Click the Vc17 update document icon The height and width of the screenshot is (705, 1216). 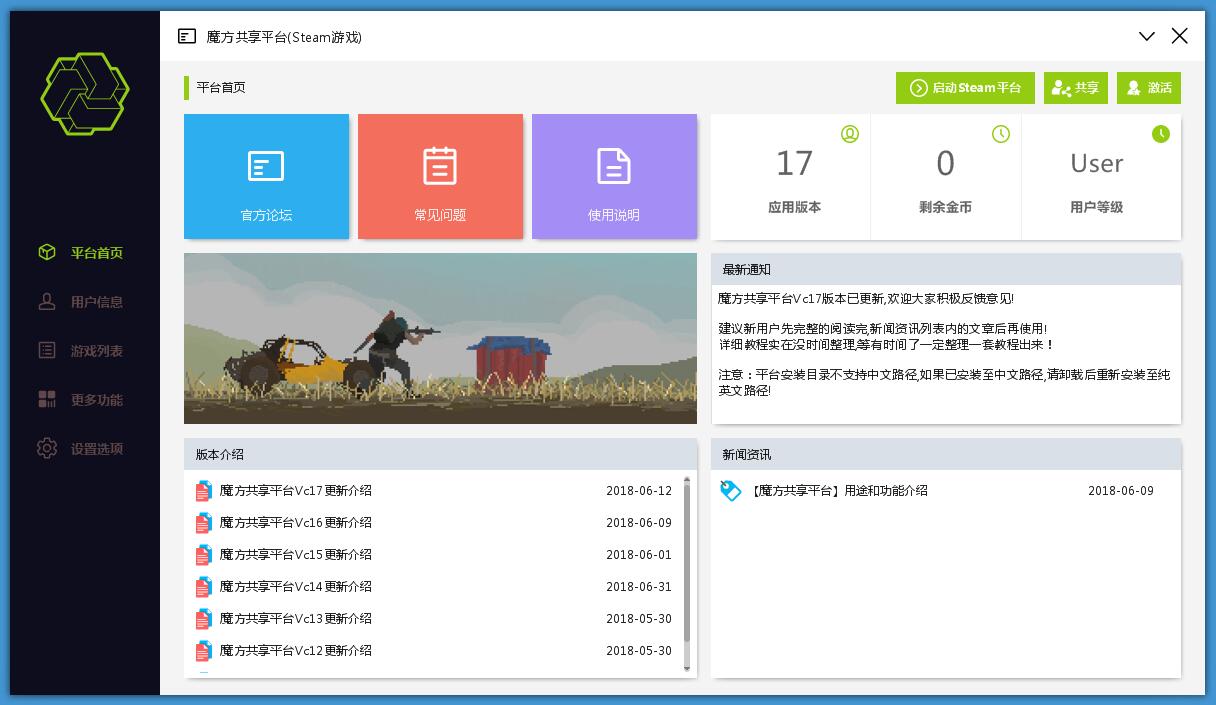[204, 491]
